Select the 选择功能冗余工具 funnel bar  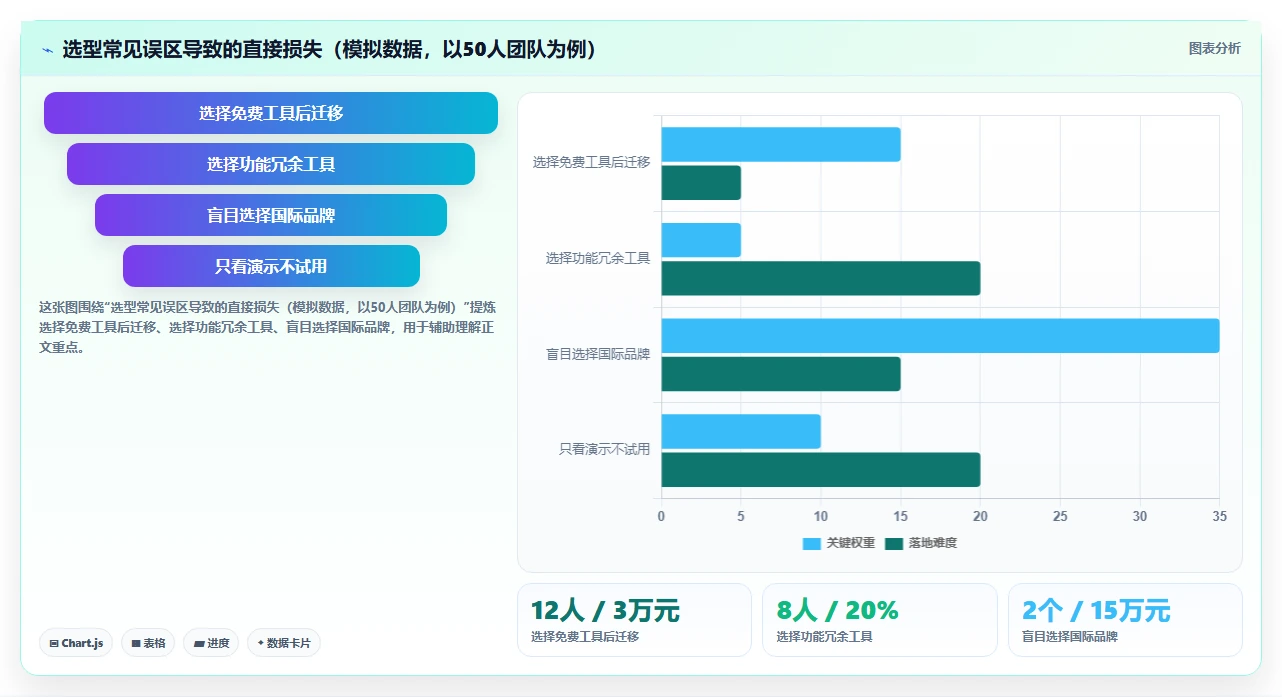(271, 164)
